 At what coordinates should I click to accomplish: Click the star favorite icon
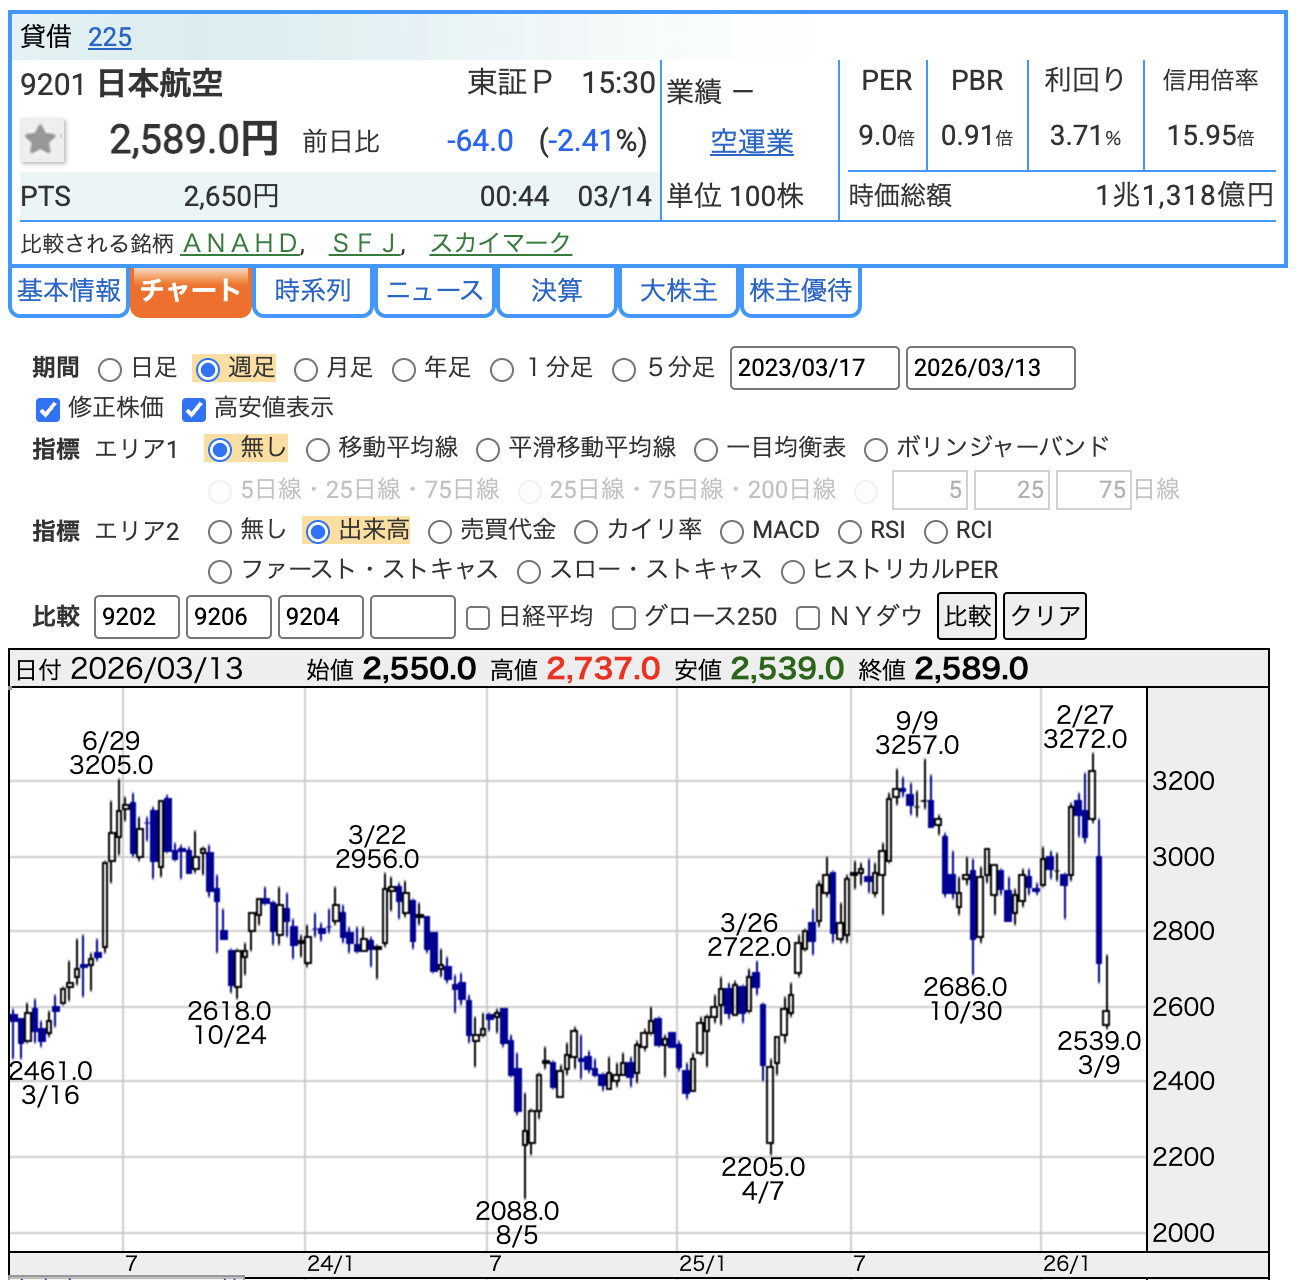(x=42, y=140)
